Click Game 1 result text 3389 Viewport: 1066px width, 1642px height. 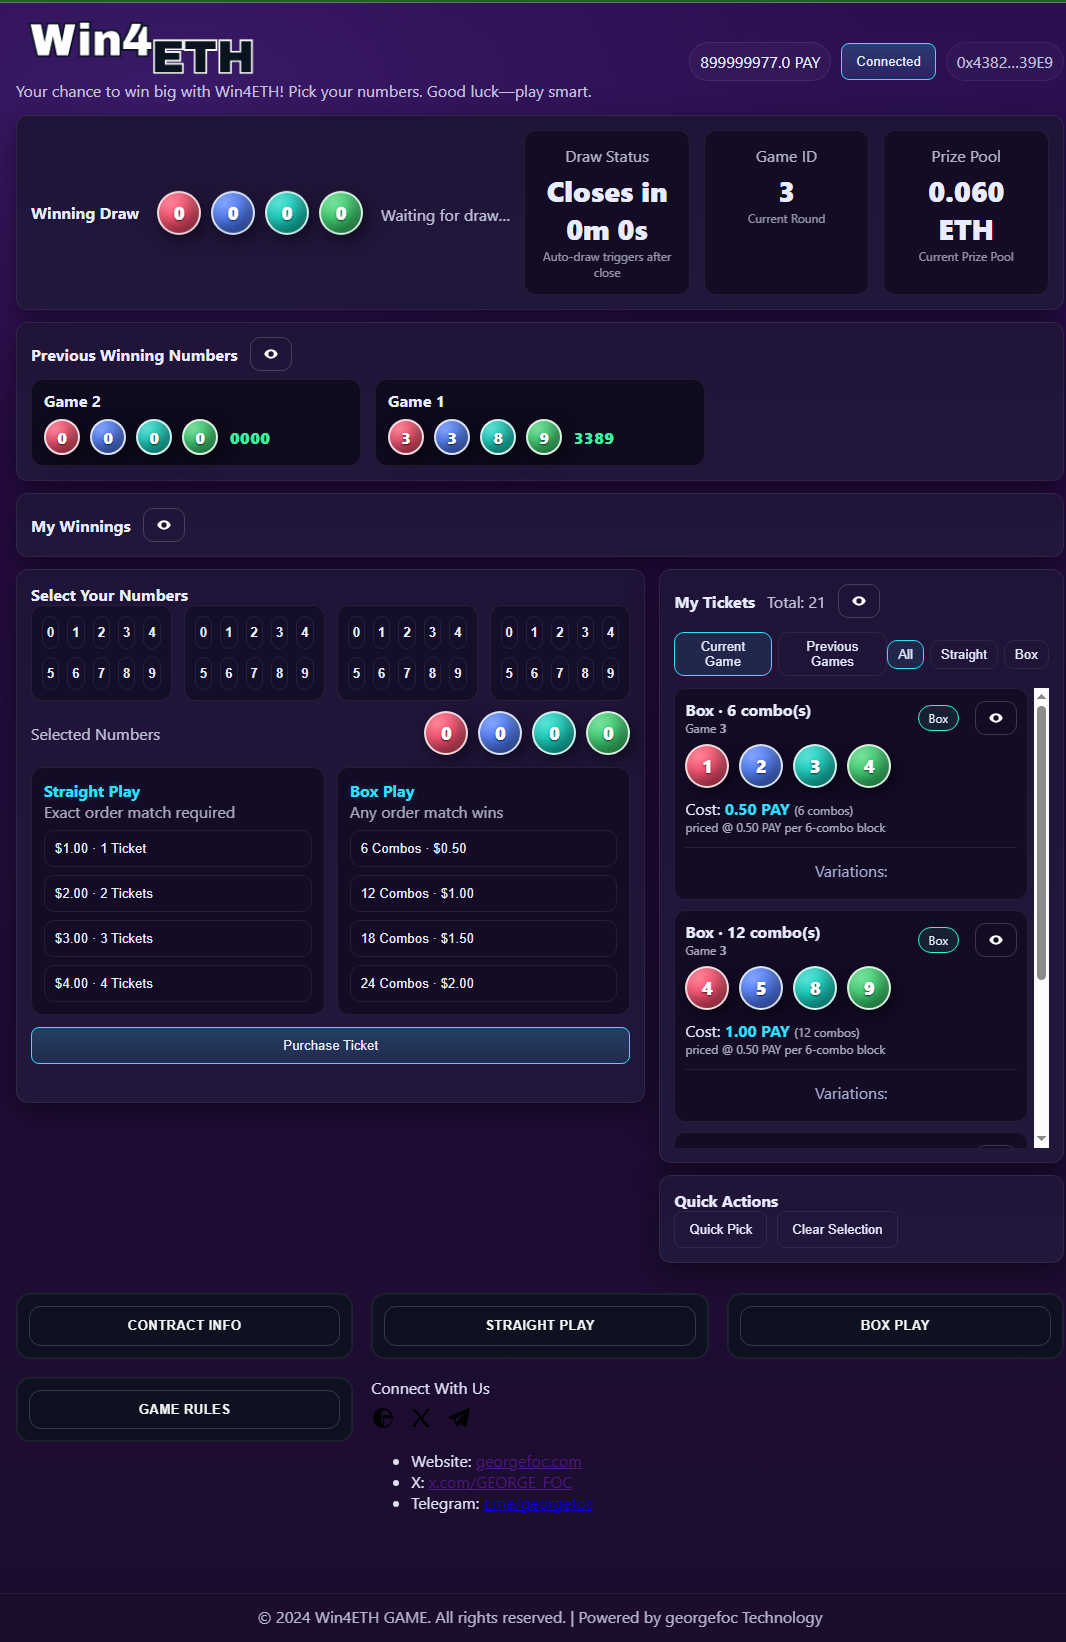594,438
